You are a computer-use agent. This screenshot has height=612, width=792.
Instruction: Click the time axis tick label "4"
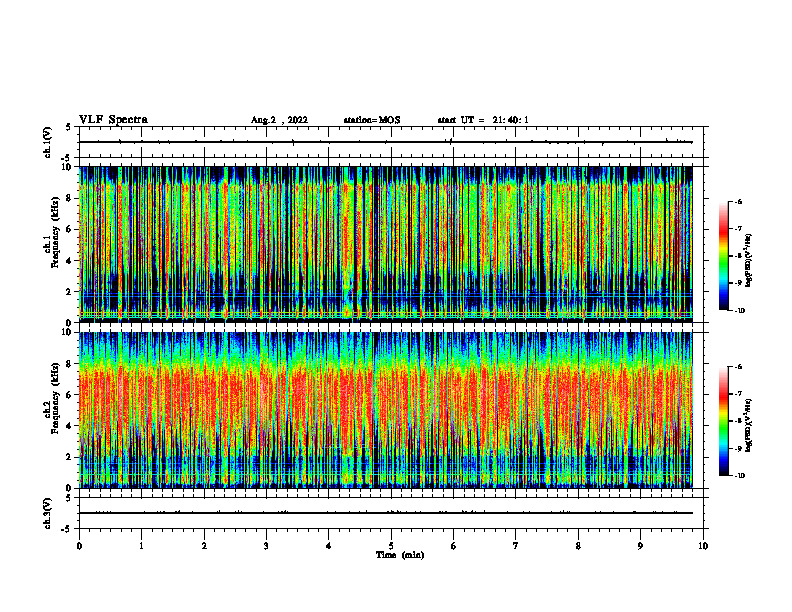[329, 546]
